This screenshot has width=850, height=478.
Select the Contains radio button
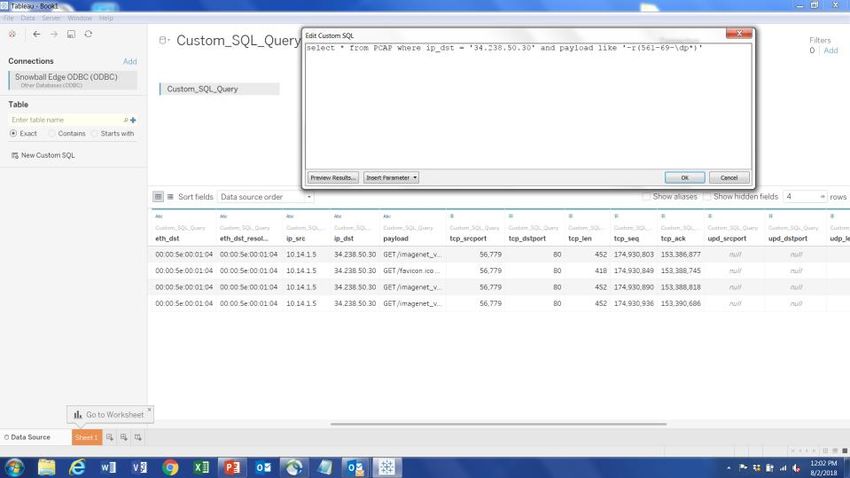pyautogui.click(x=52, y=133)
